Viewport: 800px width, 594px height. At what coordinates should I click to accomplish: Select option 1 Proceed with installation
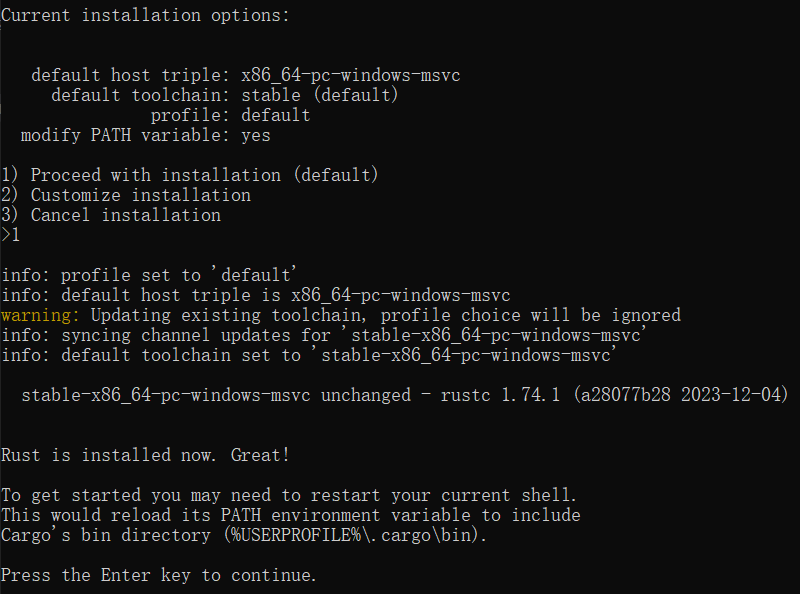(x=189, y=175)
